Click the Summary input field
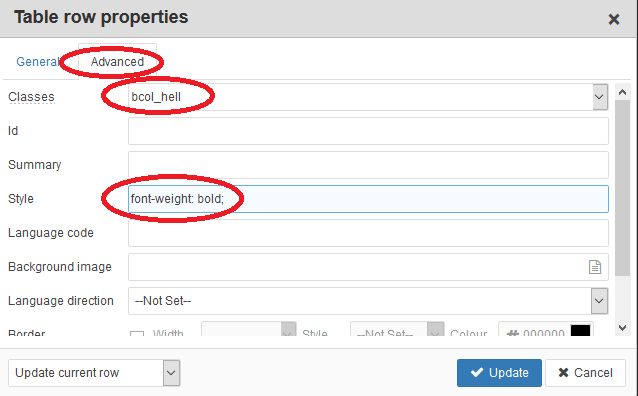Viewport: 638px width, 396px height. [x=368, y=165]
